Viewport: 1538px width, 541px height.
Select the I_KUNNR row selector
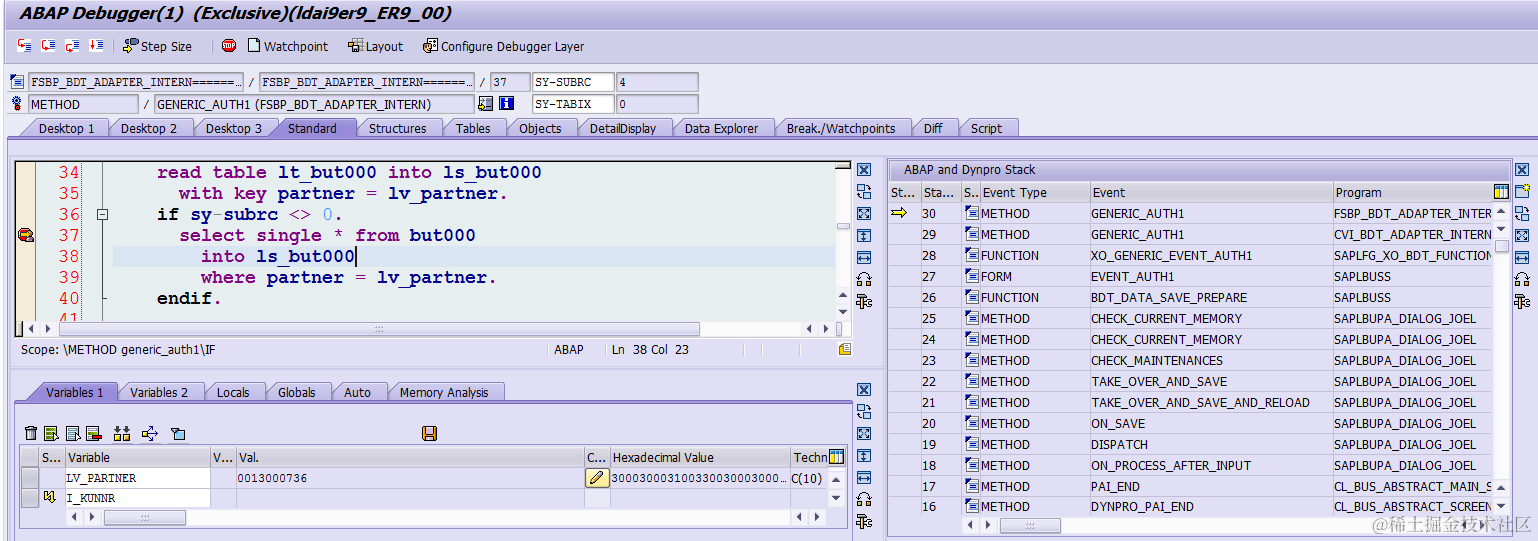point(31,498)
